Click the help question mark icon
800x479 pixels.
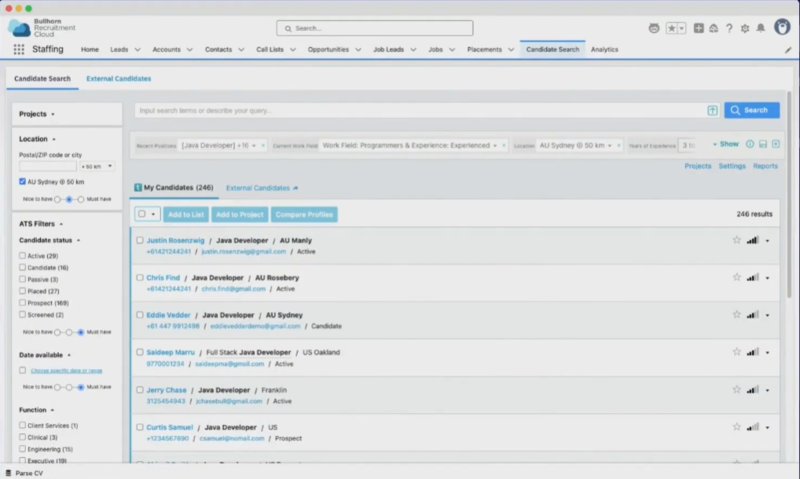coord(729,28)
